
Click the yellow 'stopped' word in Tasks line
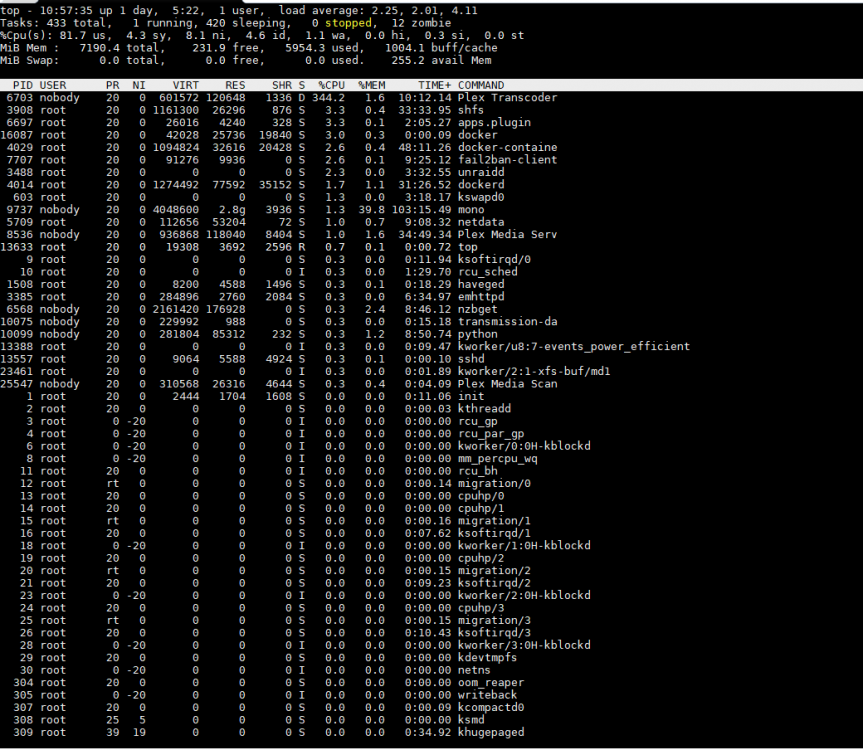348,23
